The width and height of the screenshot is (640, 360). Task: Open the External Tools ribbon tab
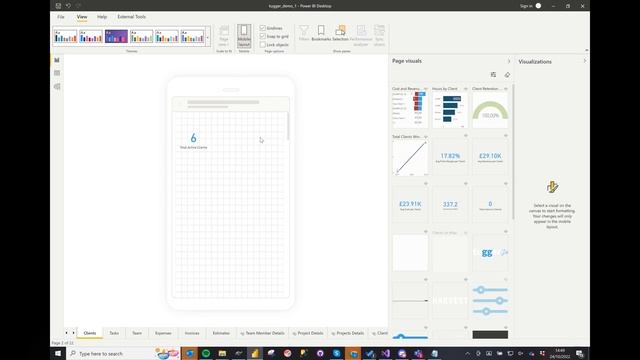click(131, 17)
